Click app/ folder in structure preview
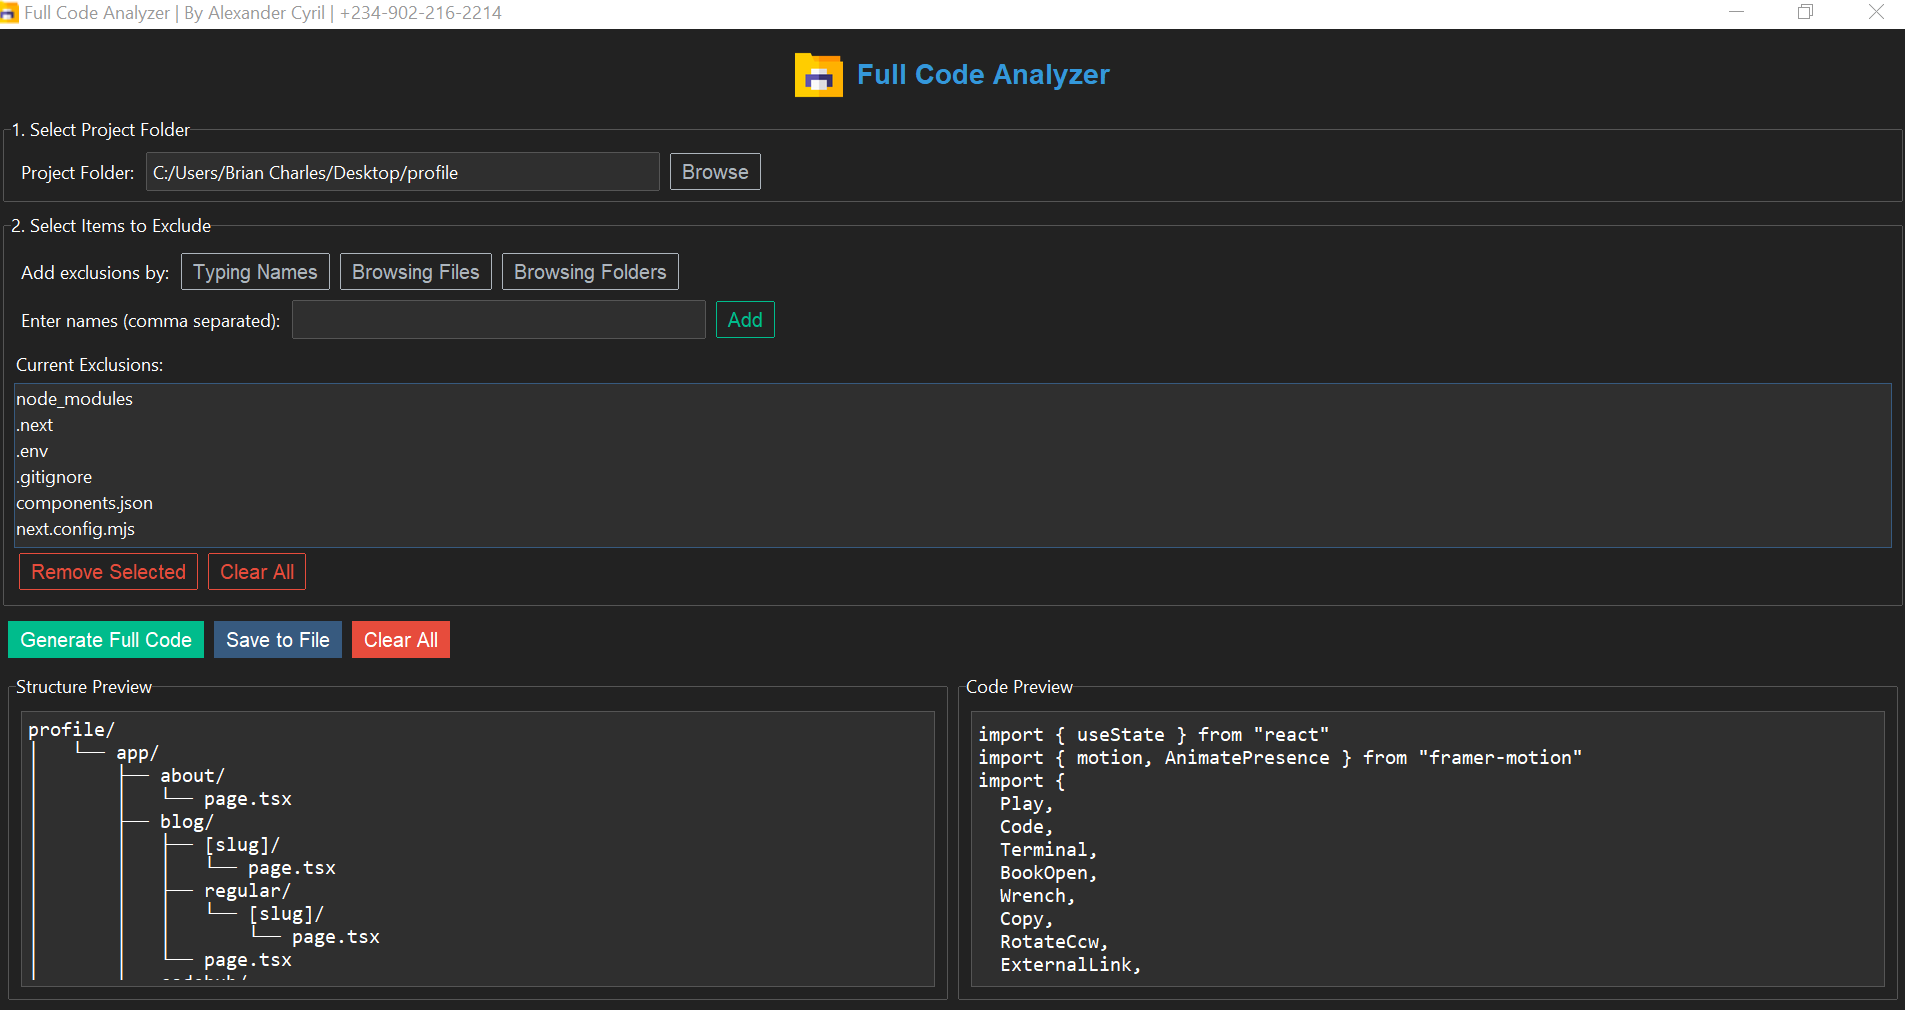This screenshot has height=1010, width=1905. (137, 753)
